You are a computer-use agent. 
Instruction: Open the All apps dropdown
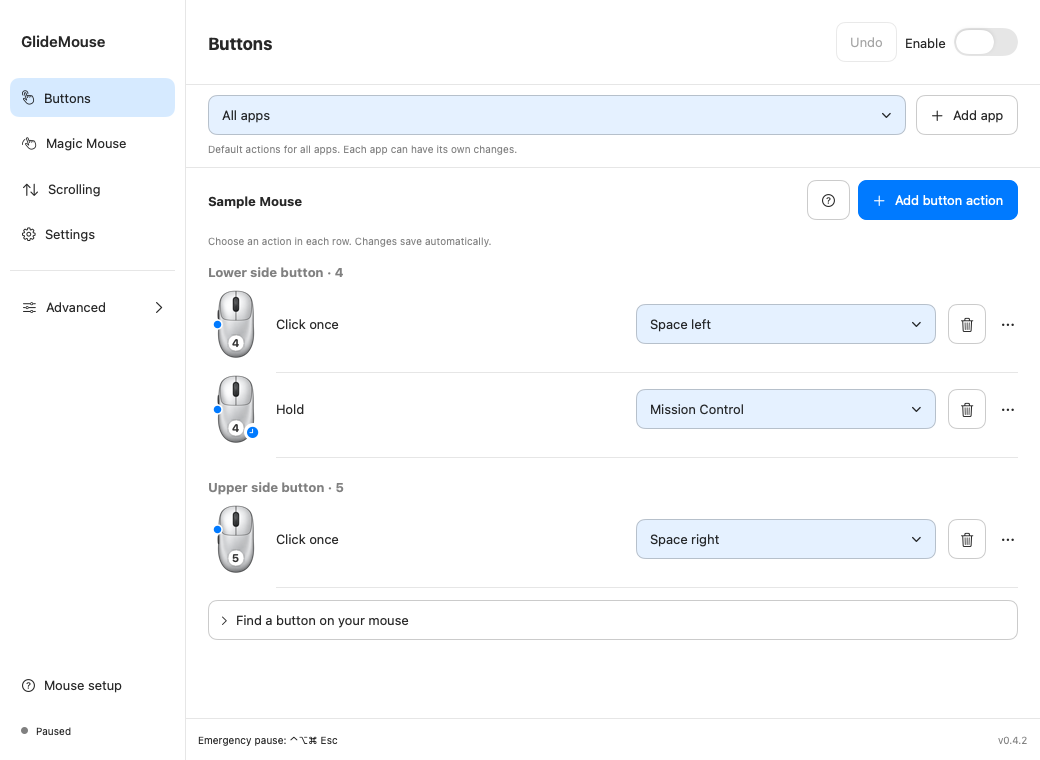(x=556, y=115)
